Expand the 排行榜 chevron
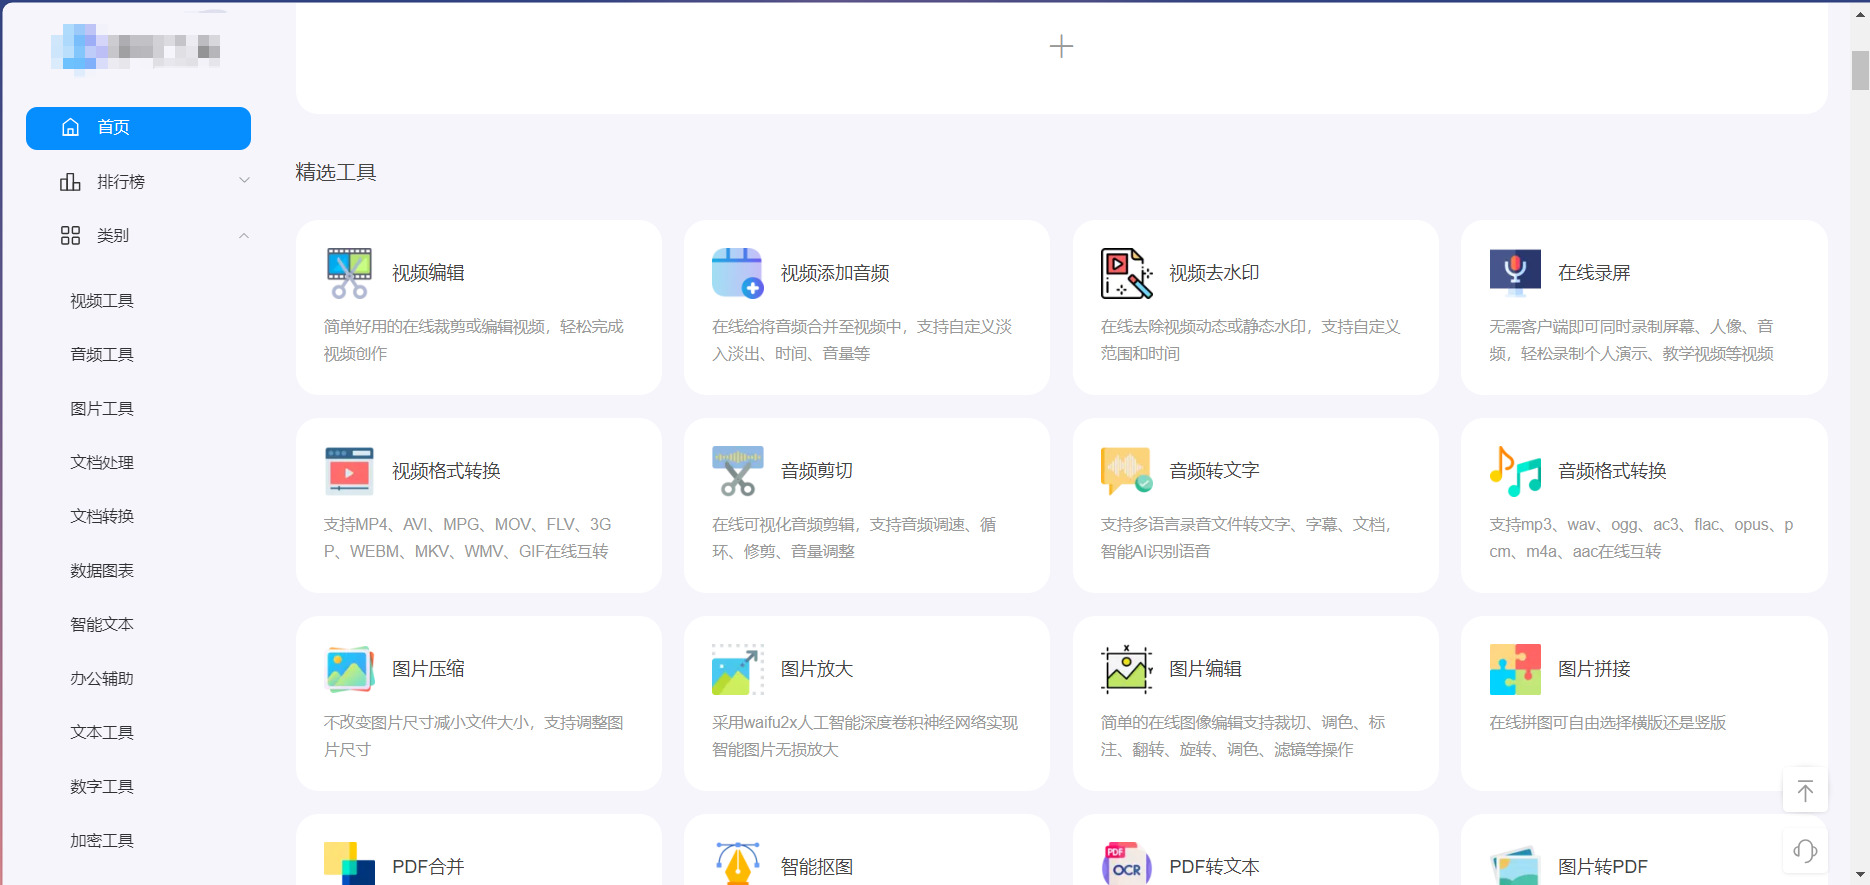Viewport: 1870px width, 885px height. pos(244,181)
